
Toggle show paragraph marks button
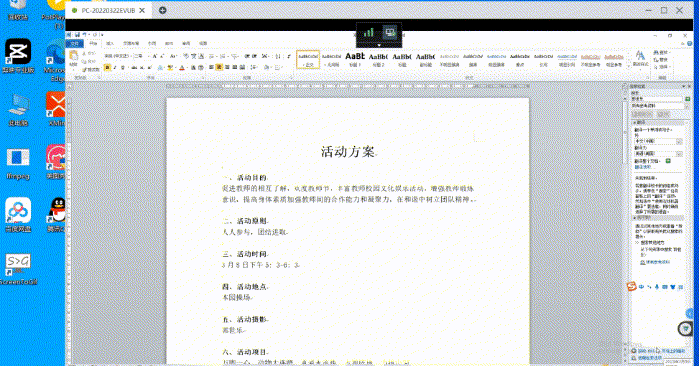click(289, 56)
